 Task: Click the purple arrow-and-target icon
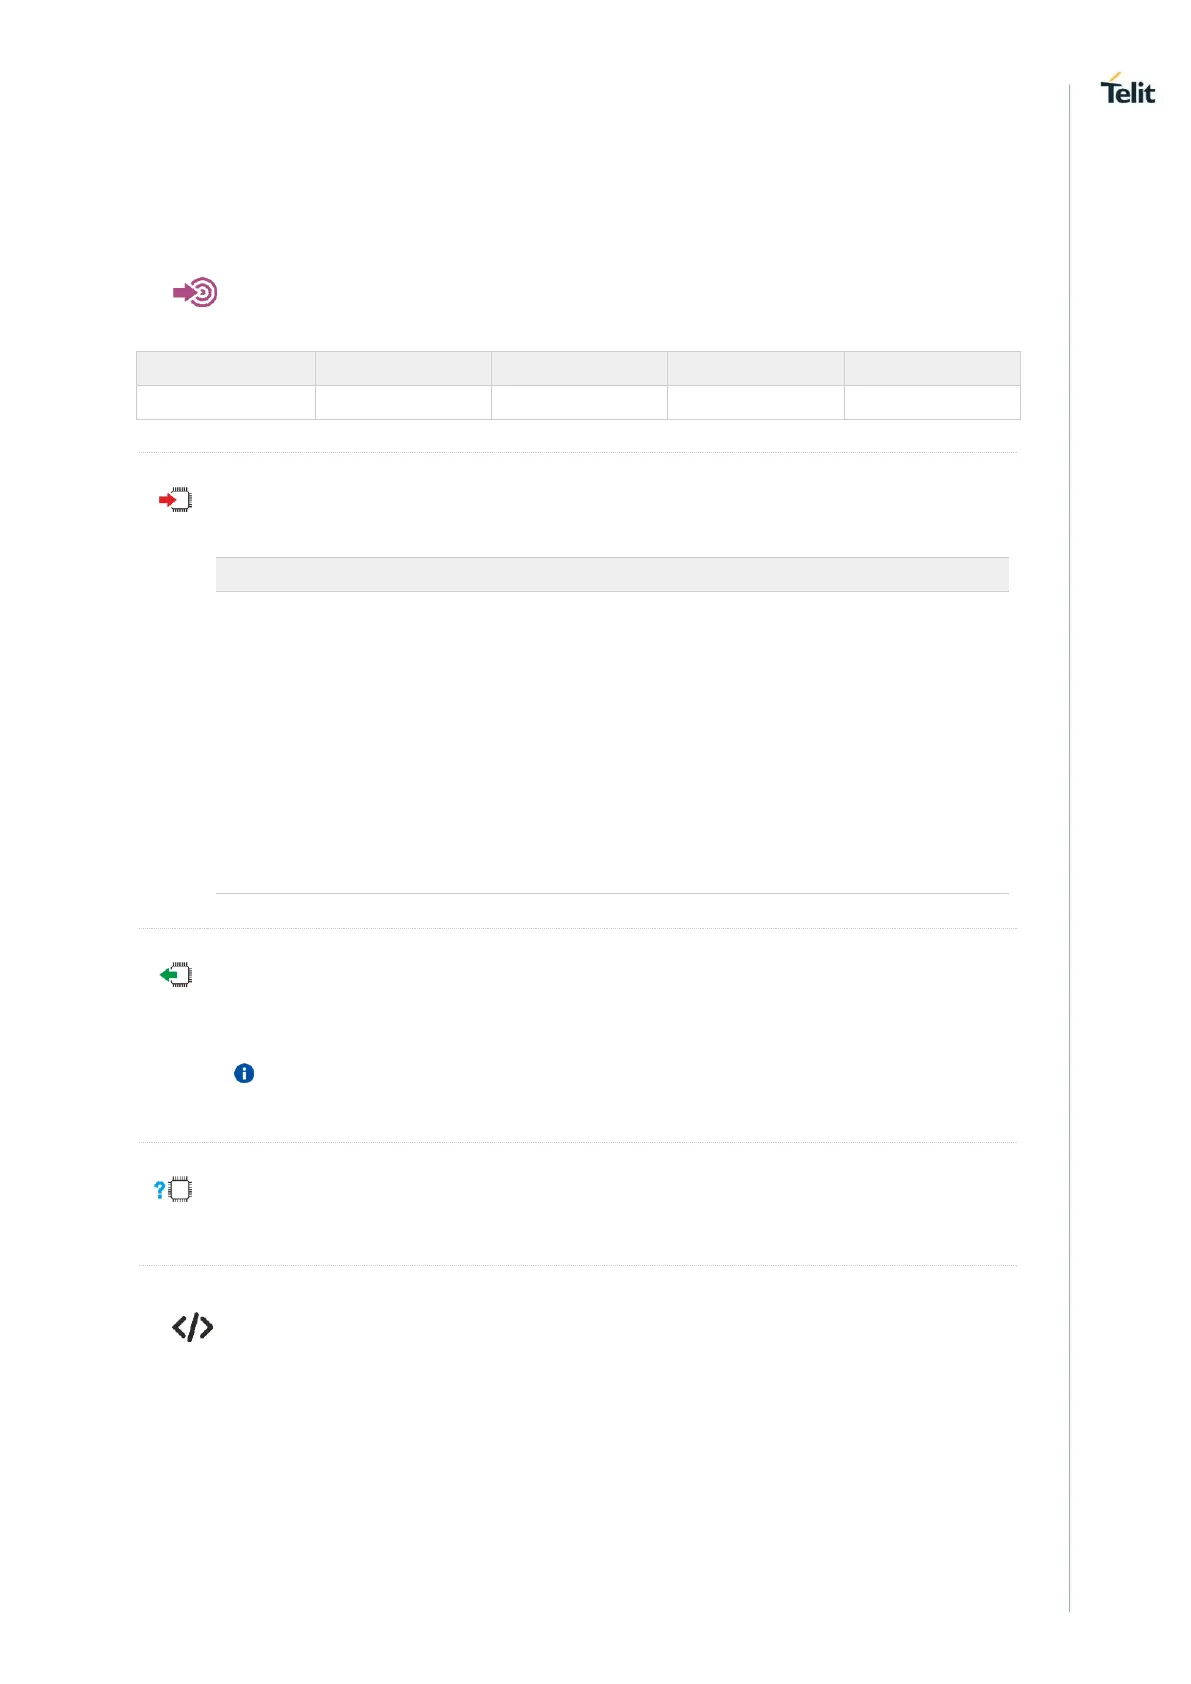tap(195, 292)
